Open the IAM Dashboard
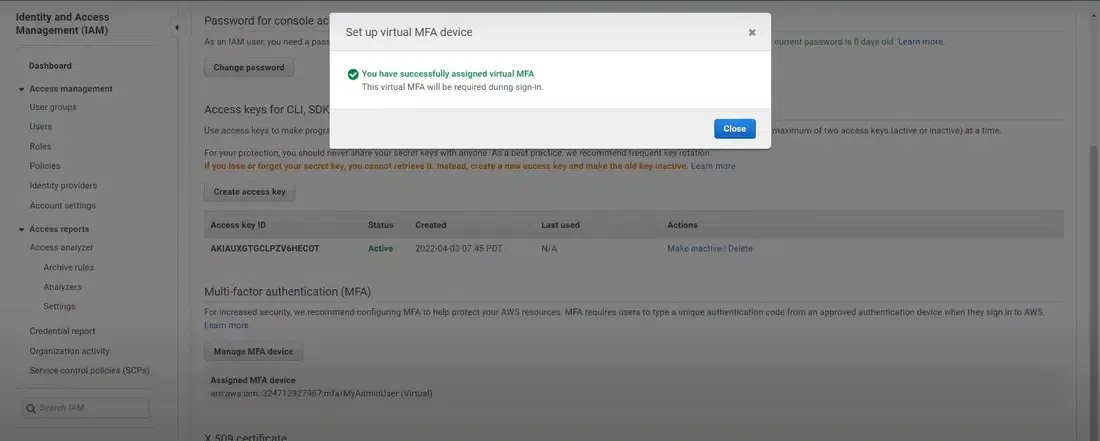1100x441 pixels. tap(50, 66)
